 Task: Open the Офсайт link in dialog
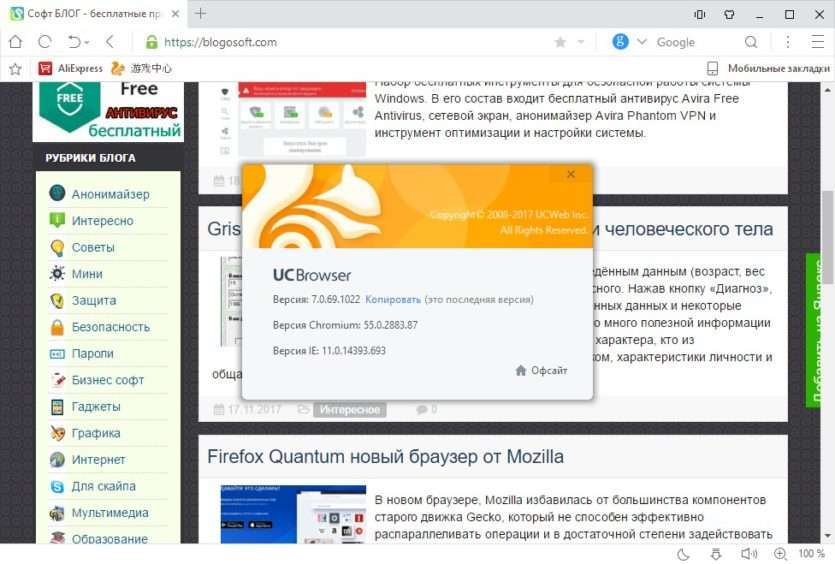pos(542,370)
